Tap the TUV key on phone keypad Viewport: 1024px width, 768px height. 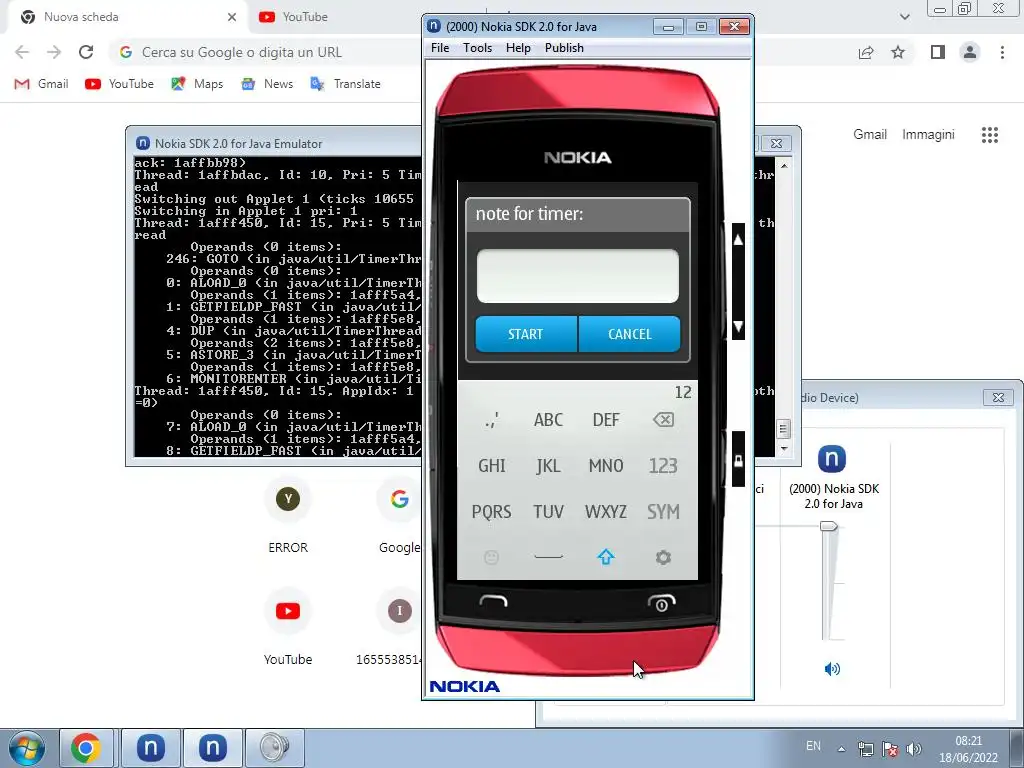coord(548,511)
